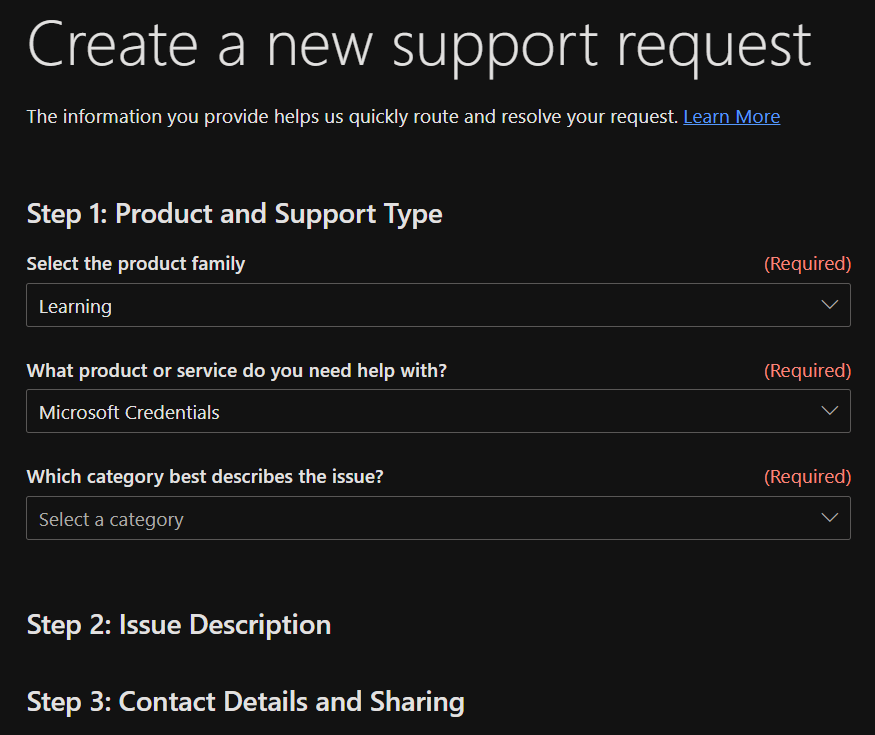Click the information routing description text
This screenshot has height=735, width=875.
352,117
